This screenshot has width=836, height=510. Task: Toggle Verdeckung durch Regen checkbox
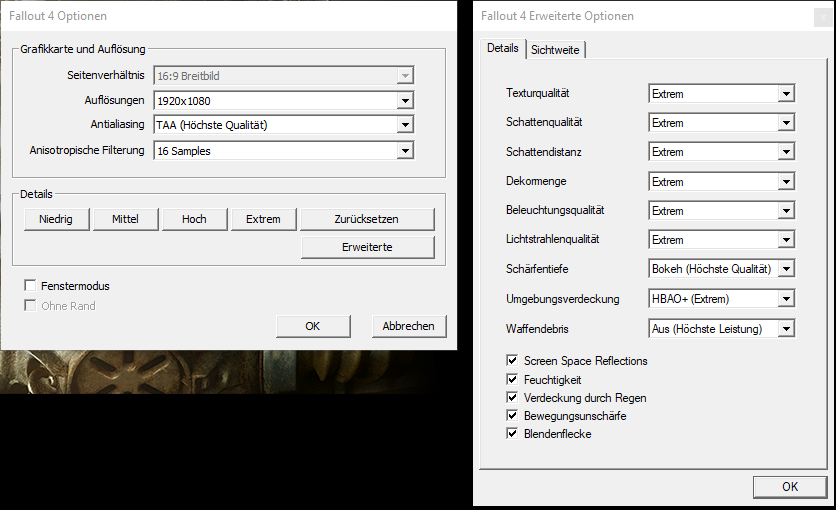512,398
